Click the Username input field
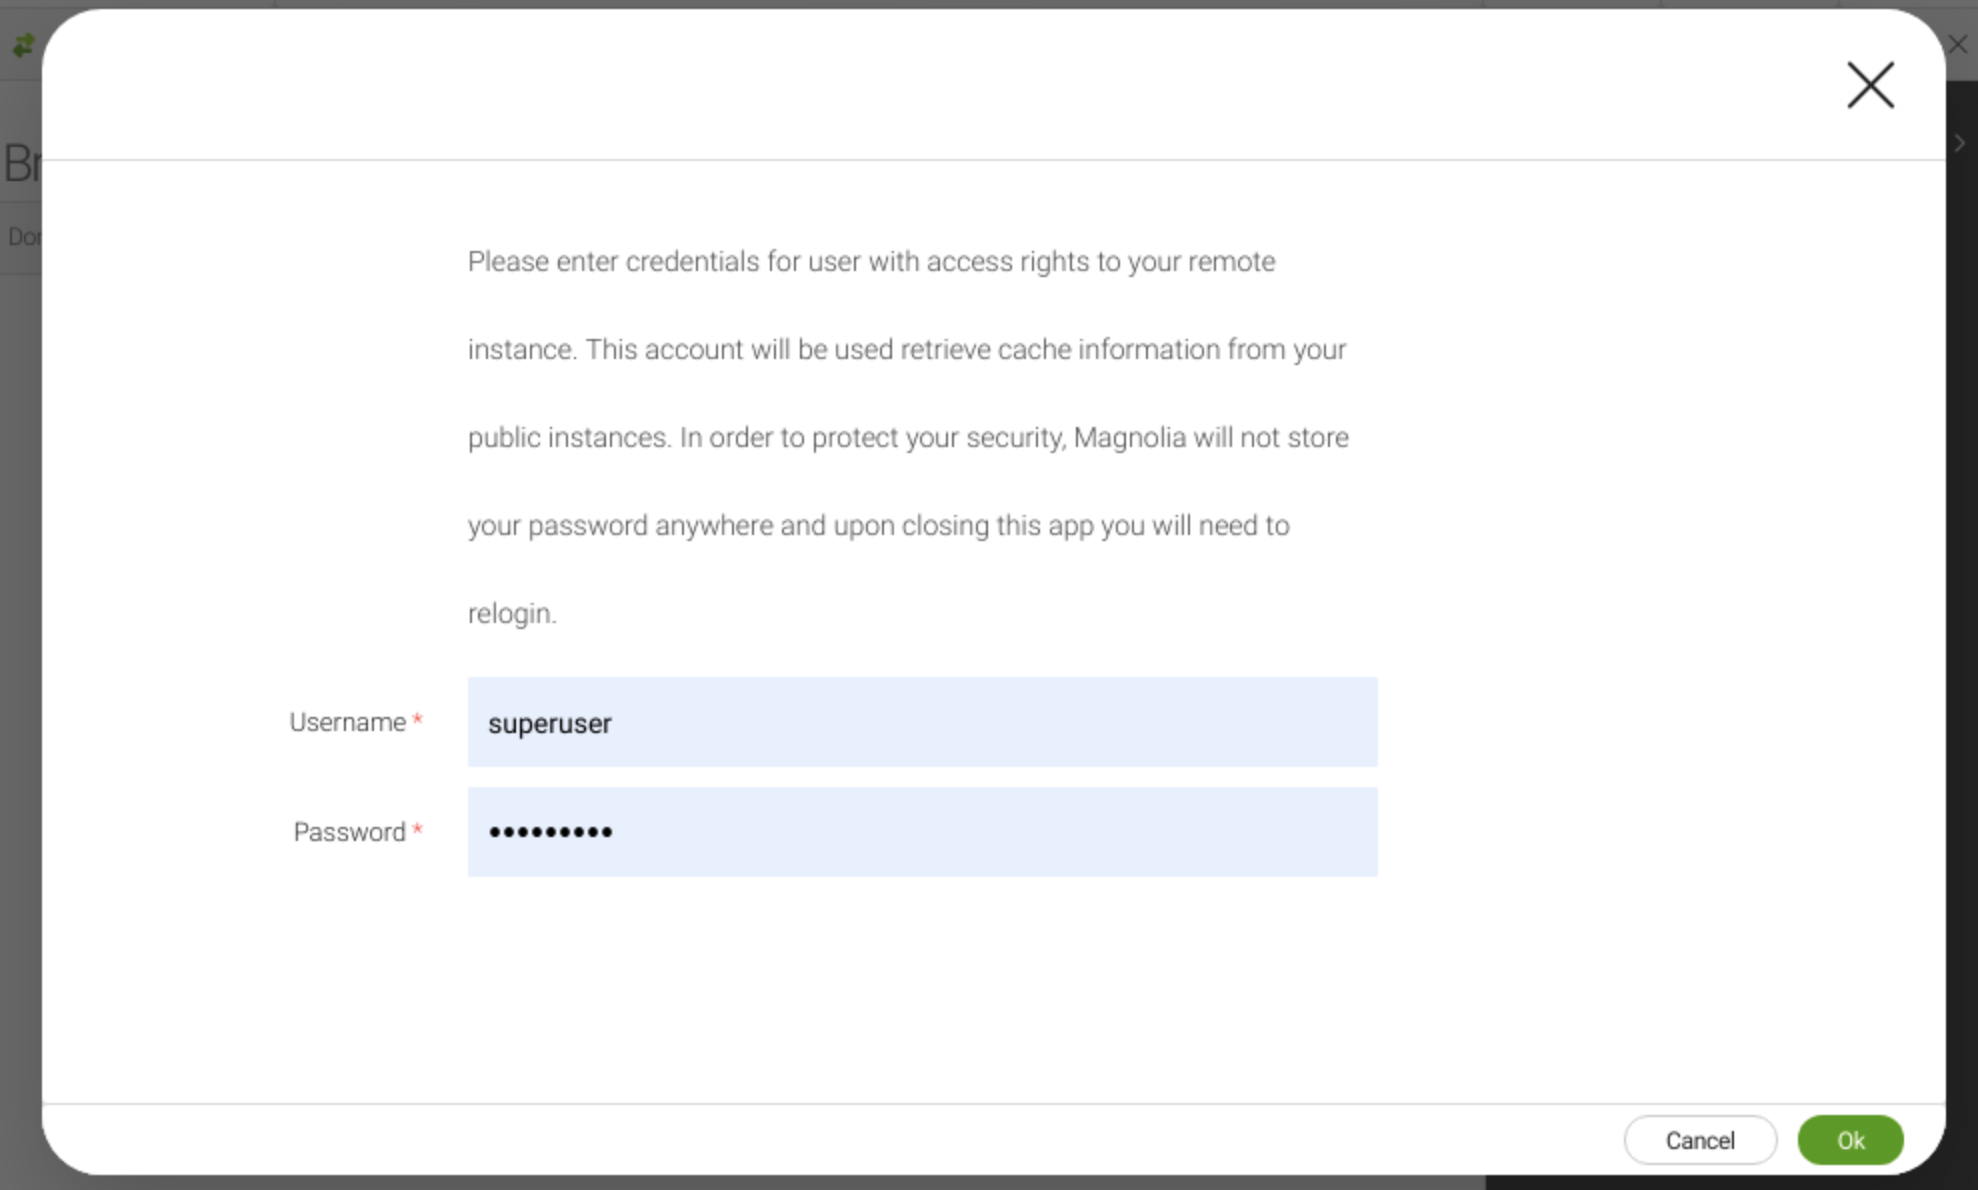Image resolution: width=1978 pixels, height=1190 pixels. 922,722
